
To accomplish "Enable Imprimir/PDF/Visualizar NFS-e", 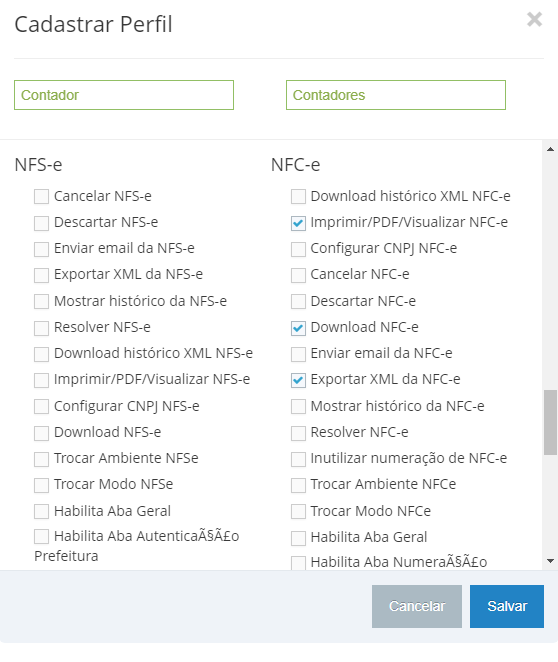I will [x=41, y=380].
